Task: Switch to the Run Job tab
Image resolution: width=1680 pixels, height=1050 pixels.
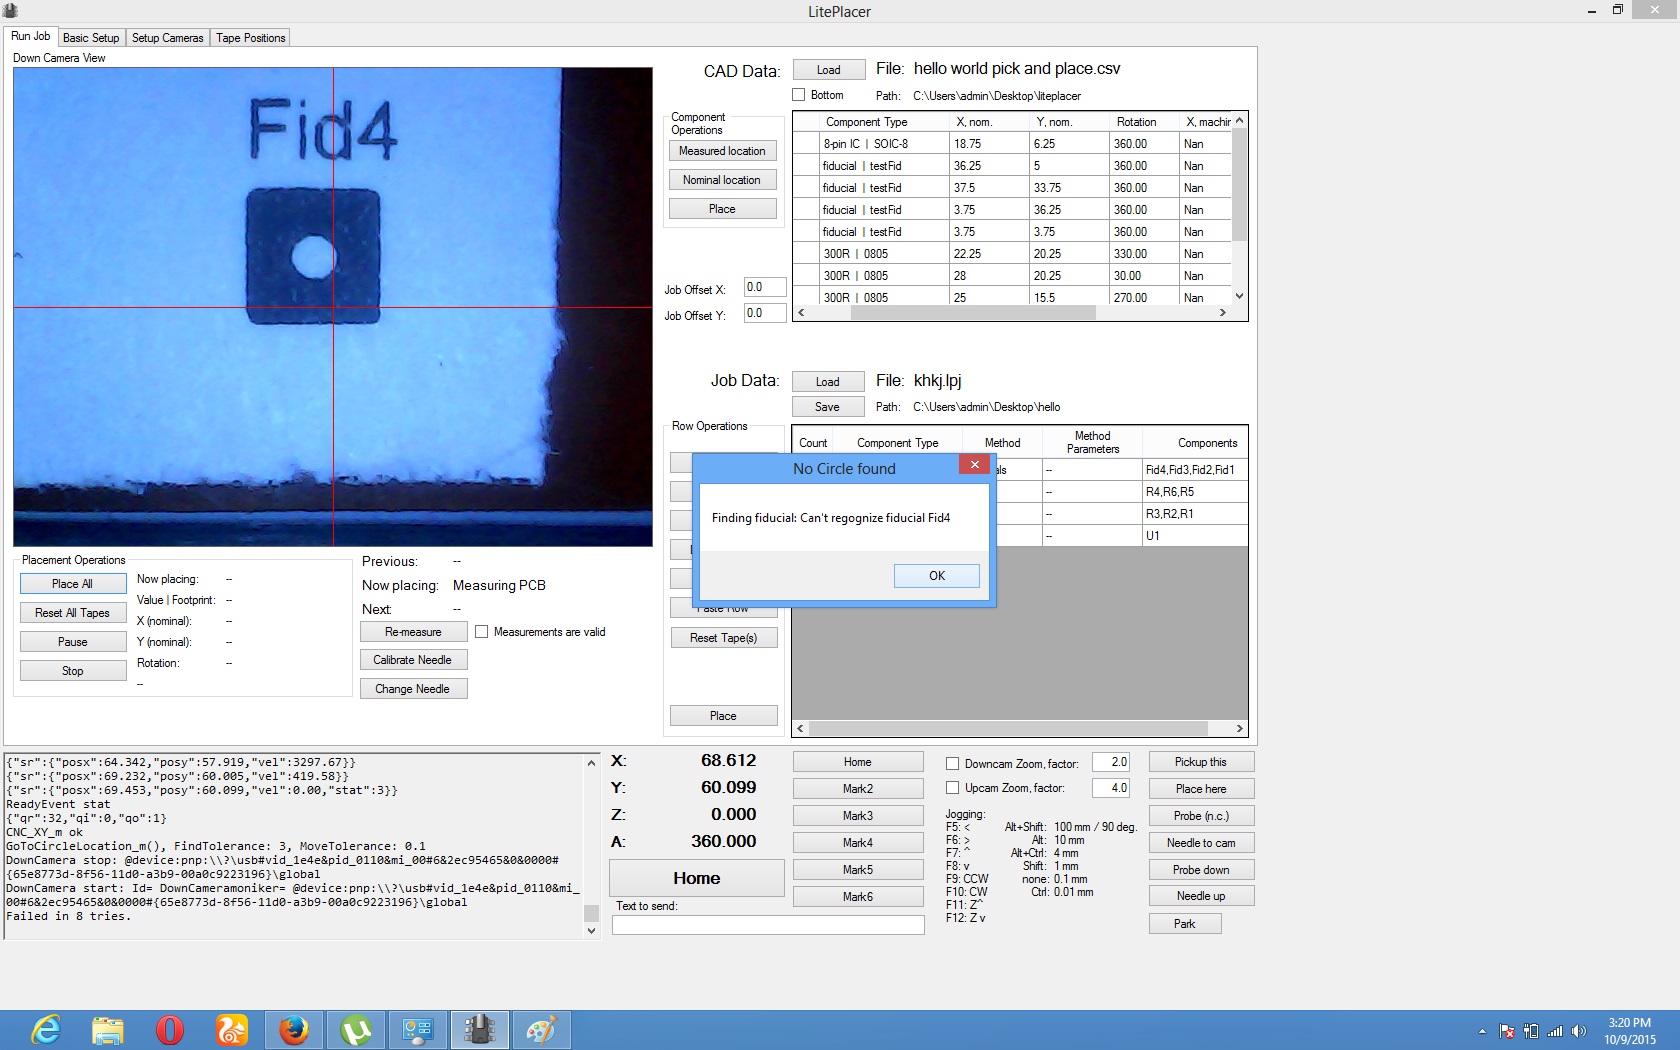Action: [x=30, y=36]
